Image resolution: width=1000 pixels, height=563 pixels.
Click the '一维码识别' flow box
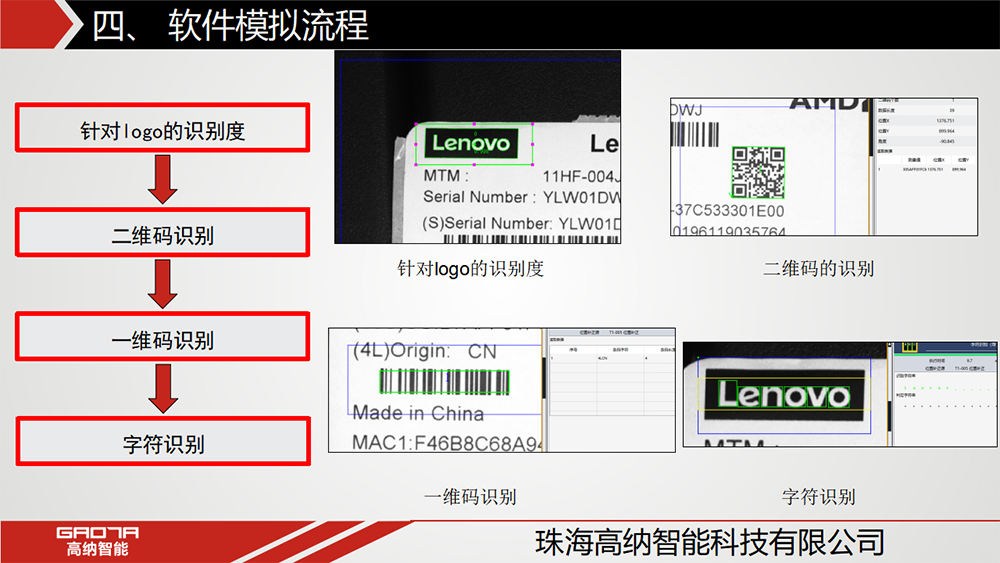163,337
